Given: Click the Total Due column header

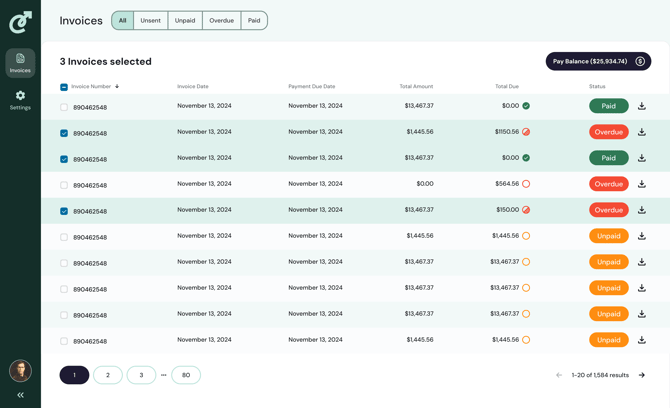Looking at the screenshot, I should [507, 86].
